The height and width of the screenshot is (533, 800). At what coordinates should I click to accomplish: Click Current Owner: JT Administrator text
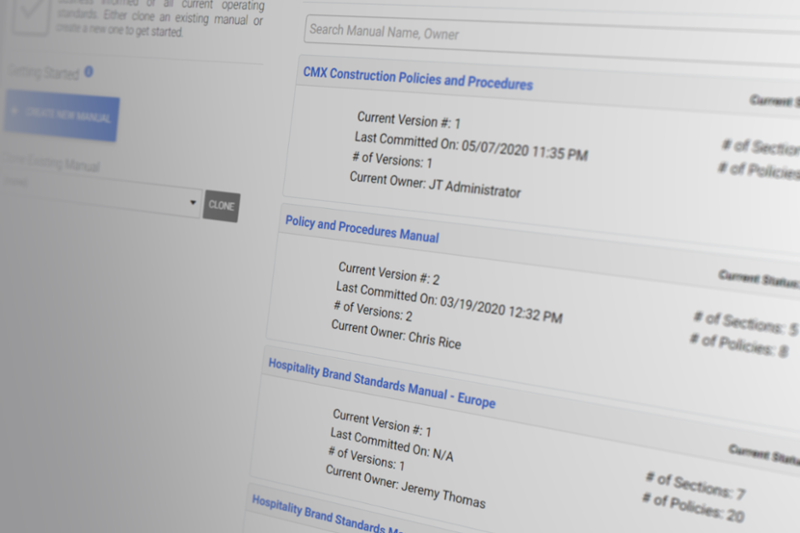pos(435,184)
